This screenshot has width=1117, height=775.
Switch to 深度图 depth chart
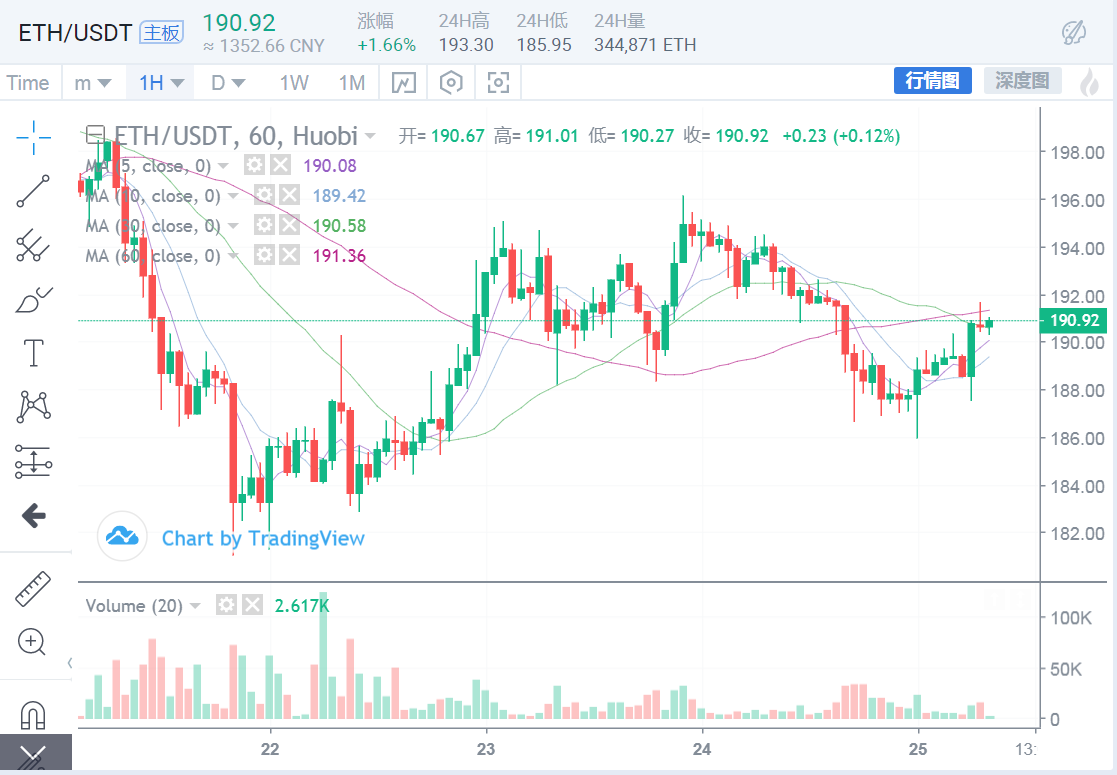coord(1022,80)
